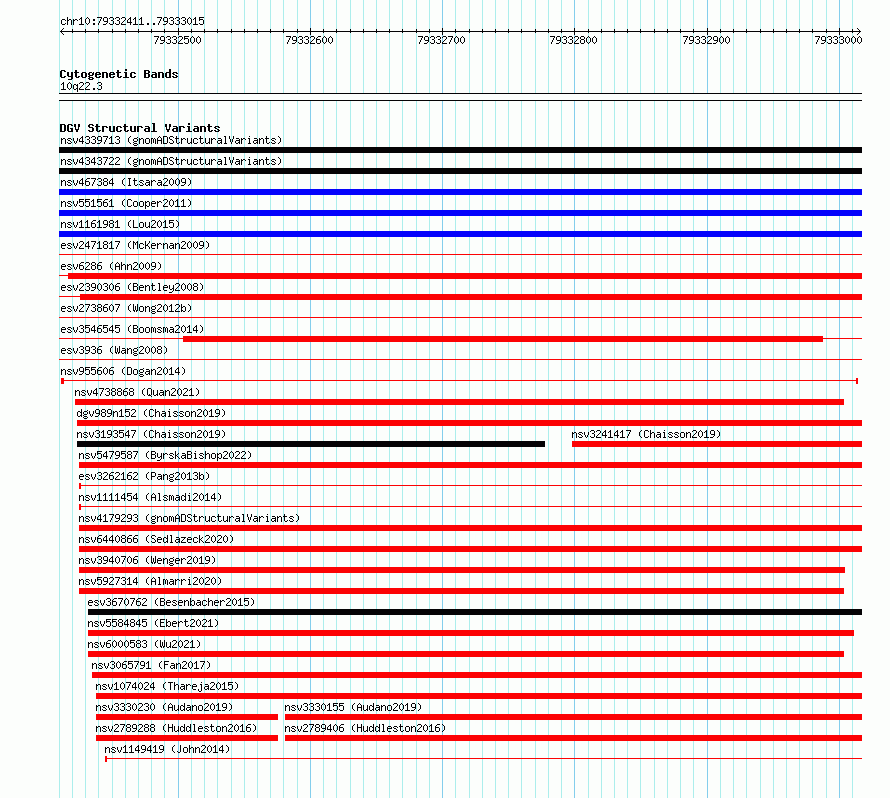Open variant esv2390306 (Bentley2008)
Viewport: 890px width, 798px height.
[x=132, y=287]
